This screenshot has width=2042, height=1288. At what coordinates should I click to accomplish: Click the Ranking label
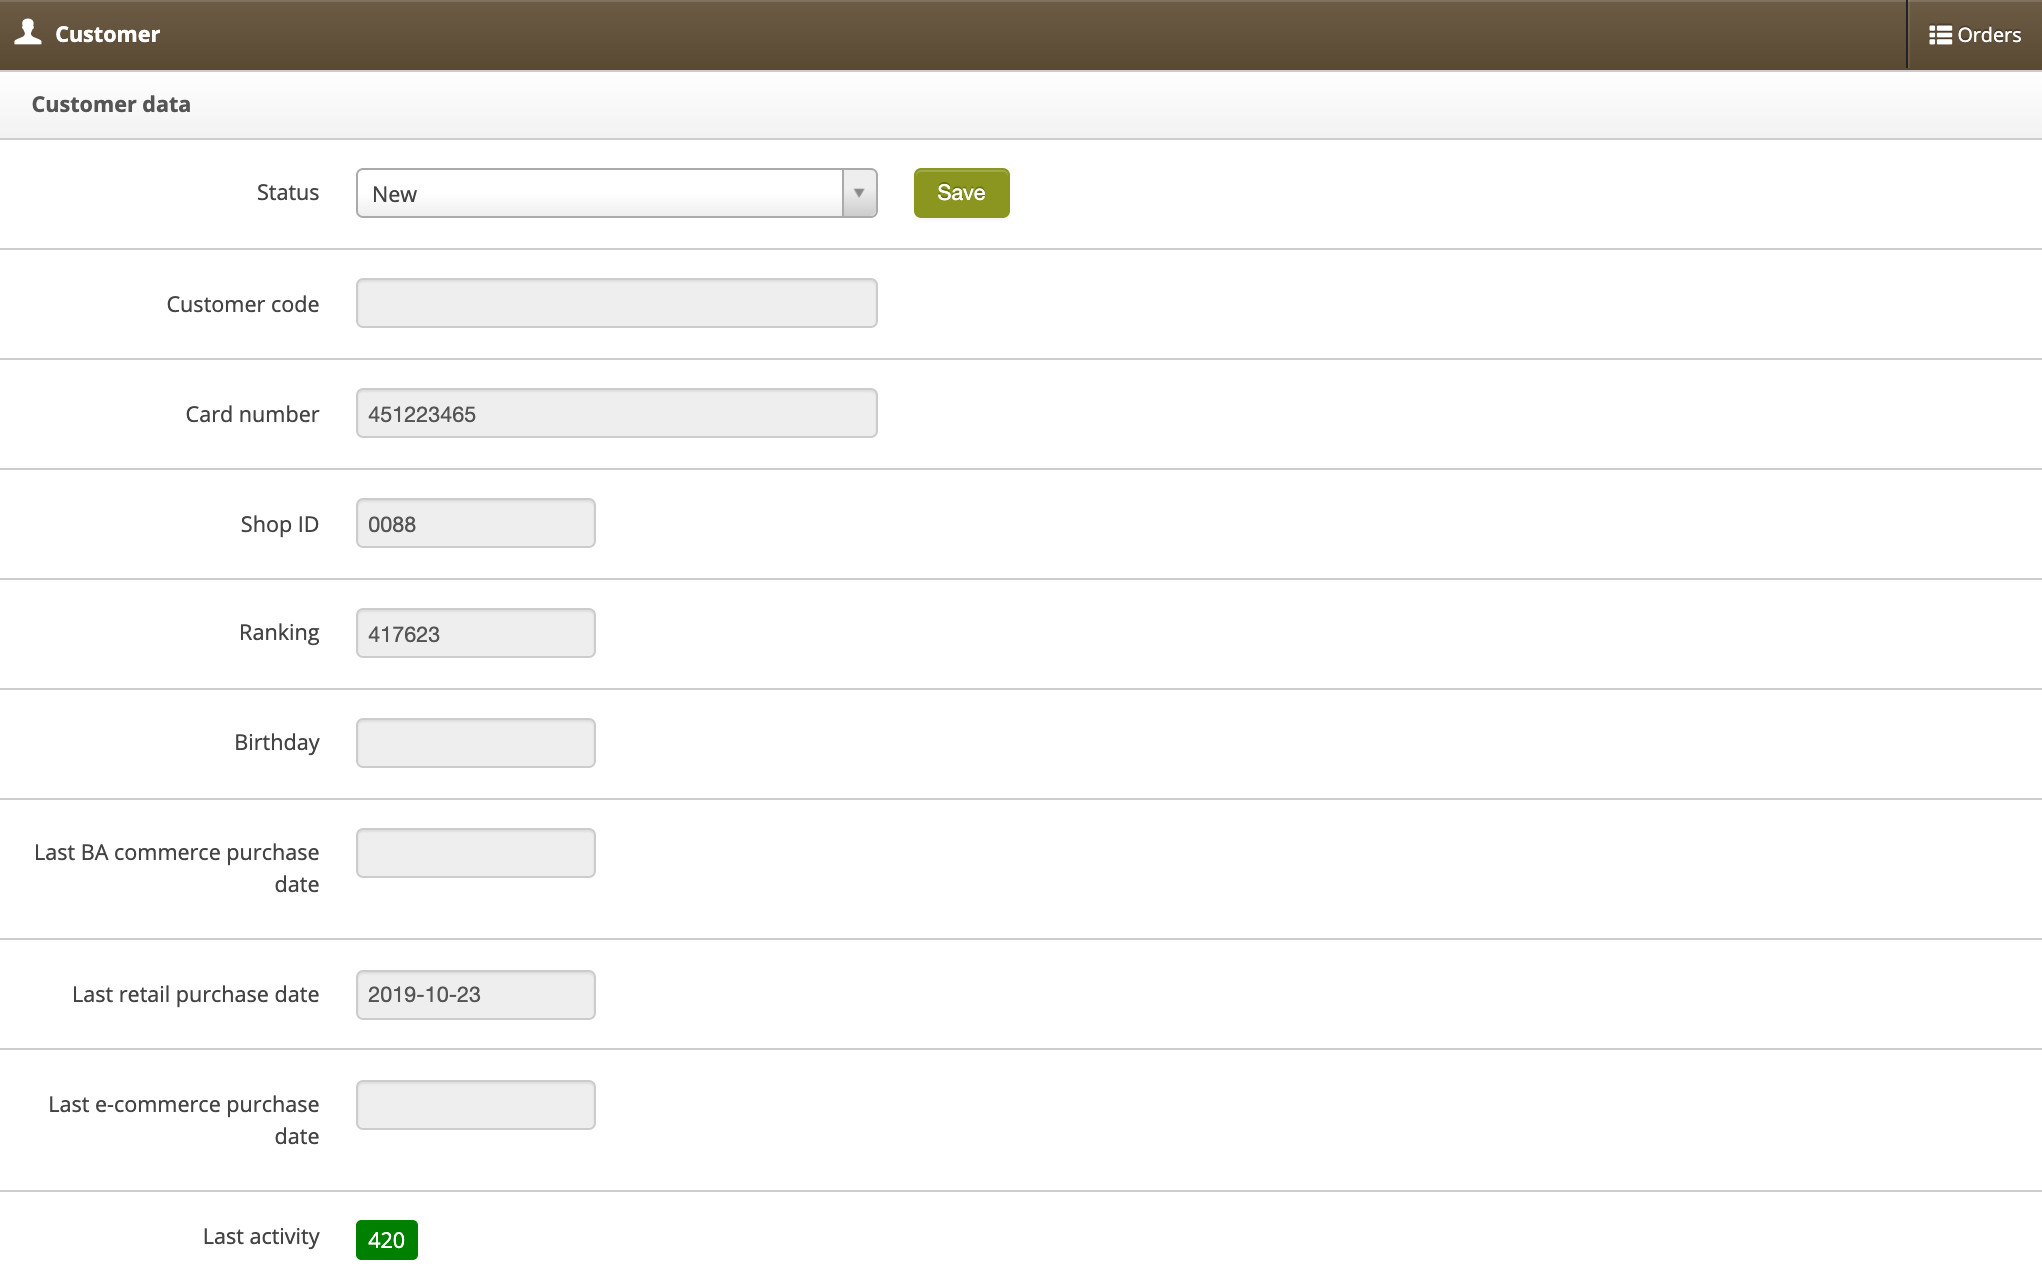(x=279, y=632)
